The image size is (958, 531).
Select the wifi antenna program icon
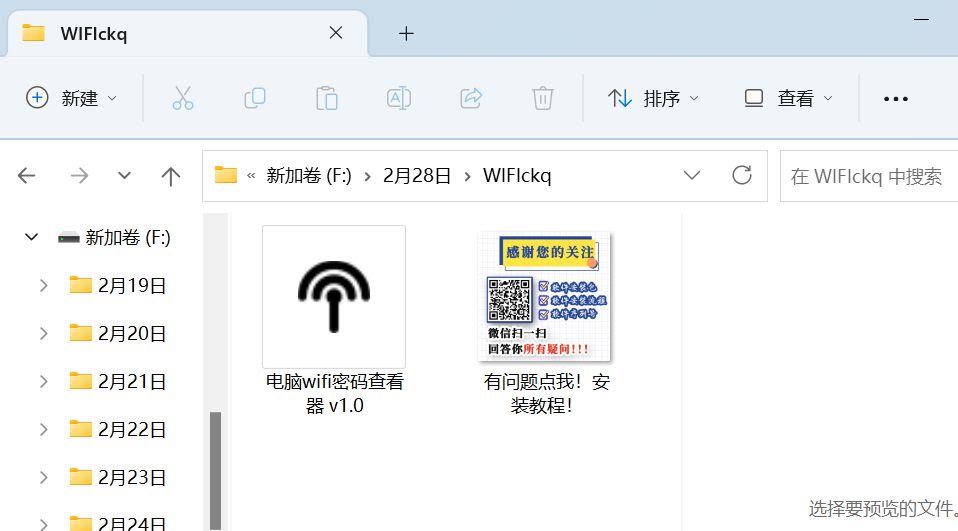[334, 296]
